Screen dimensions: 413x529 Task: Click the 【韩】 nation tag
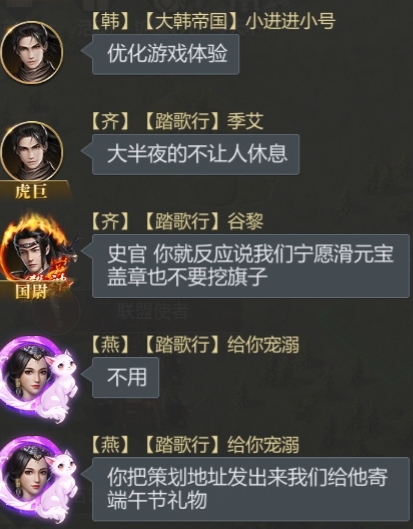tap(110, 21)
